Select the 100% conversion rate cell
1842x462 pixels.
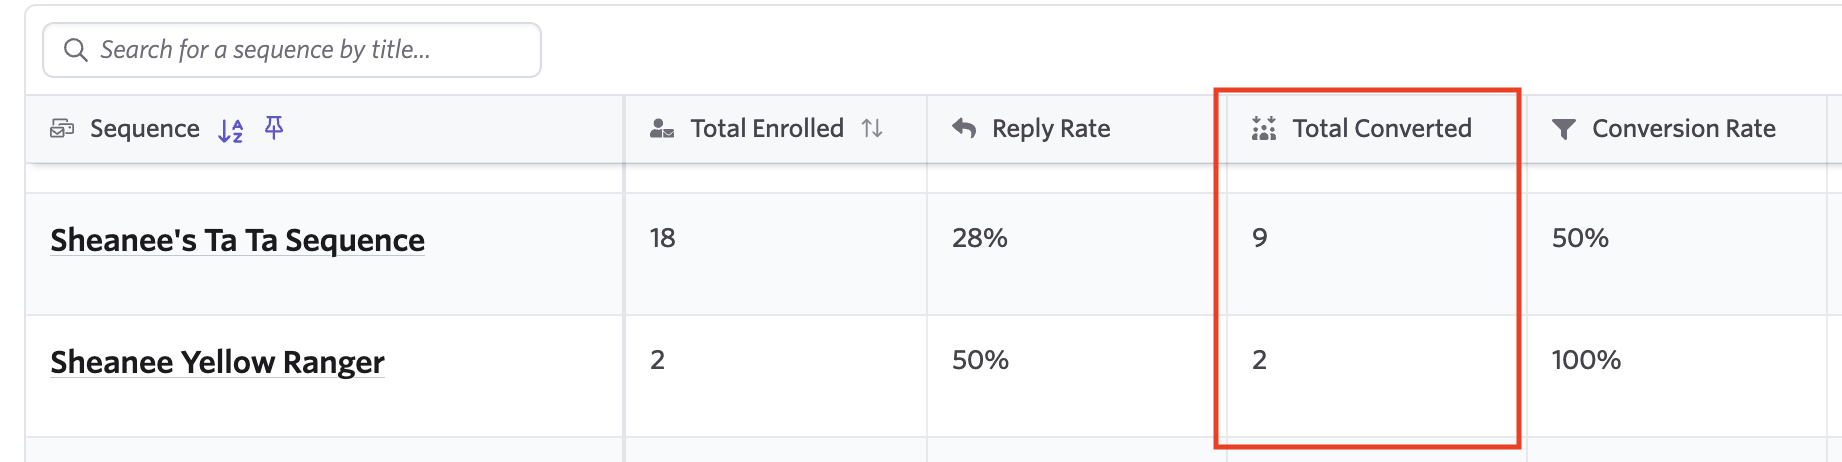[1586, 360]
